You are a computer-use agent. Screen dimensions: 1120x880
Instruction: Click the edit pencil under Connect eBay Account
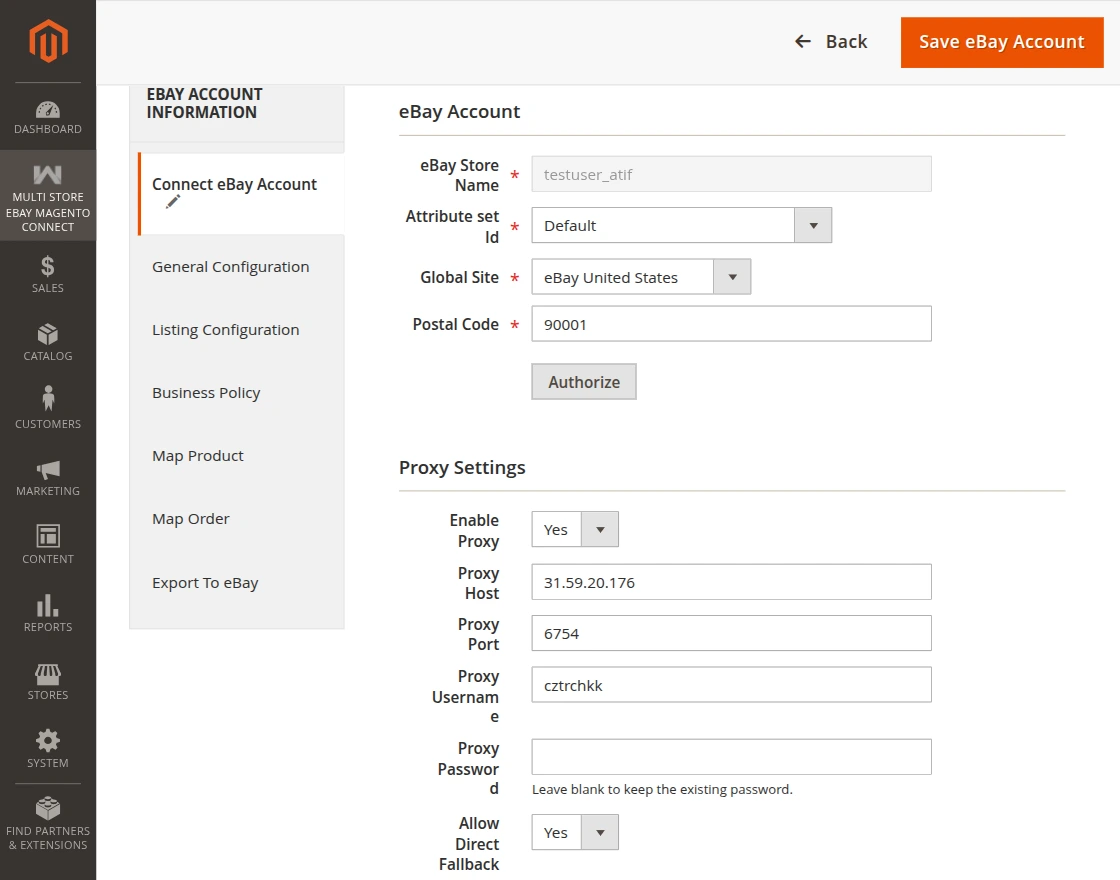point(171,201)
